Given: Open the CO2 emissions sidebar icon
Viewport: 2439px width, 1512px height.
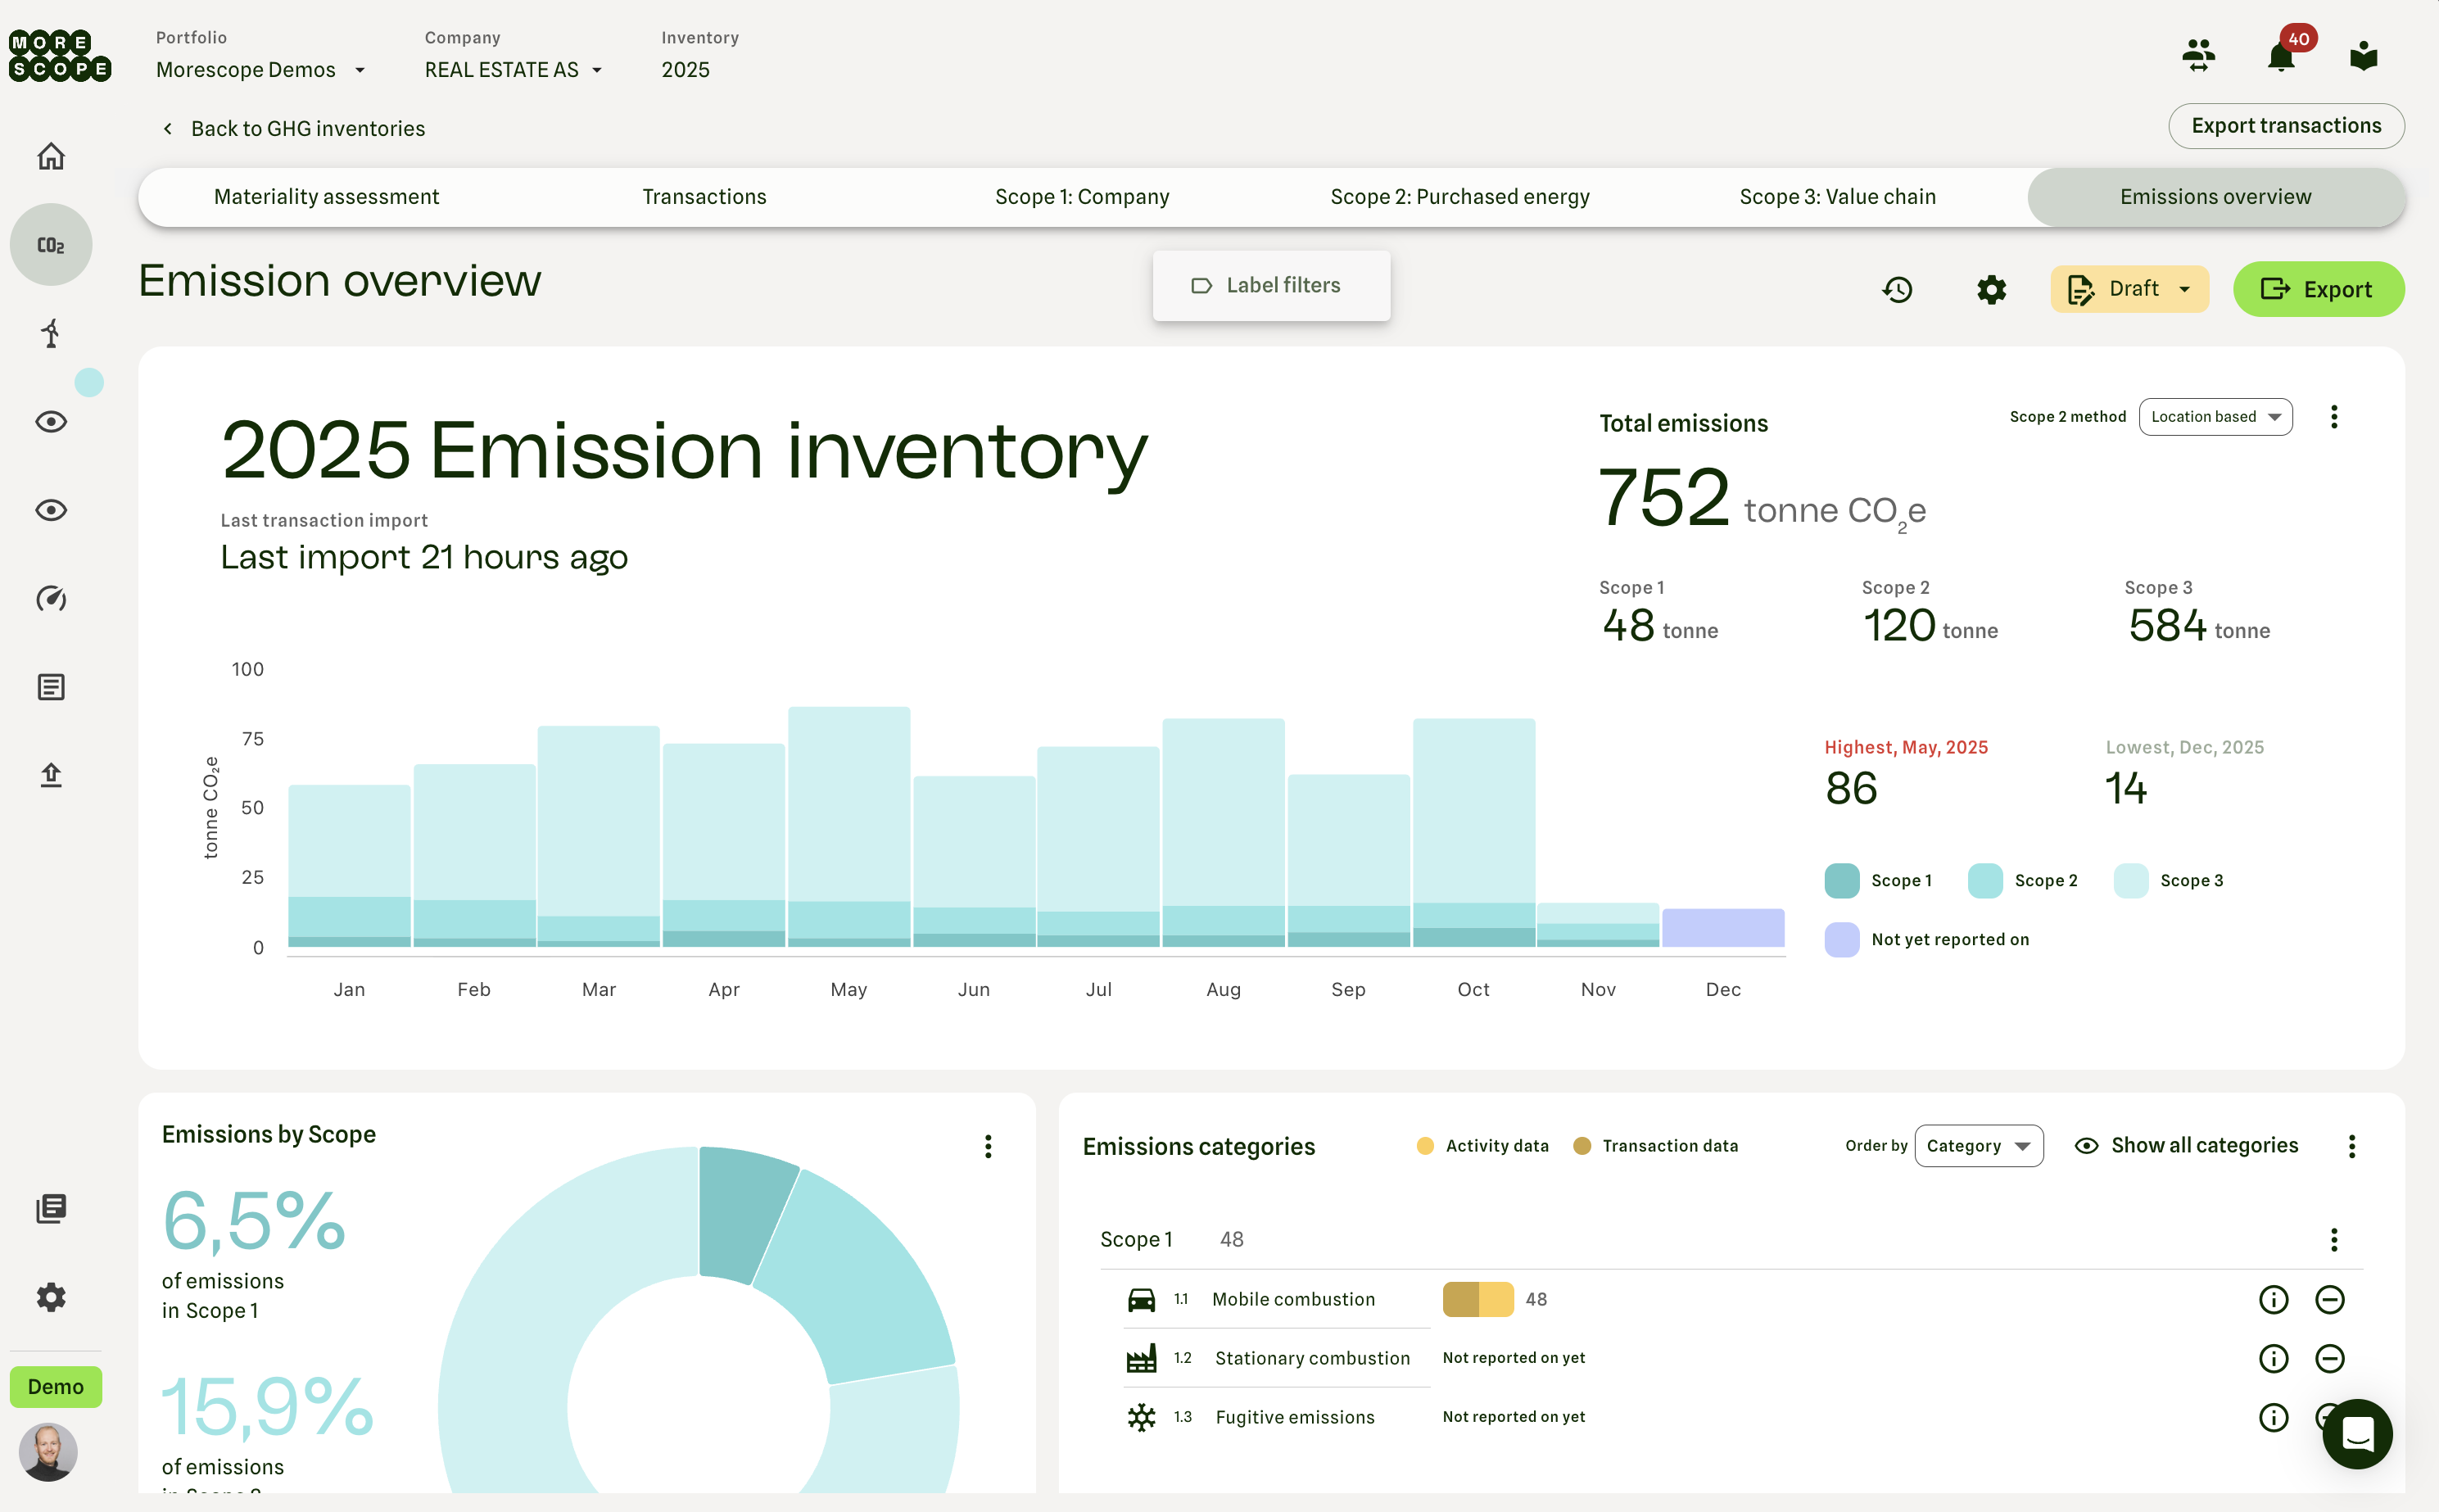Looking at the screenshot, I should point(51,245).
